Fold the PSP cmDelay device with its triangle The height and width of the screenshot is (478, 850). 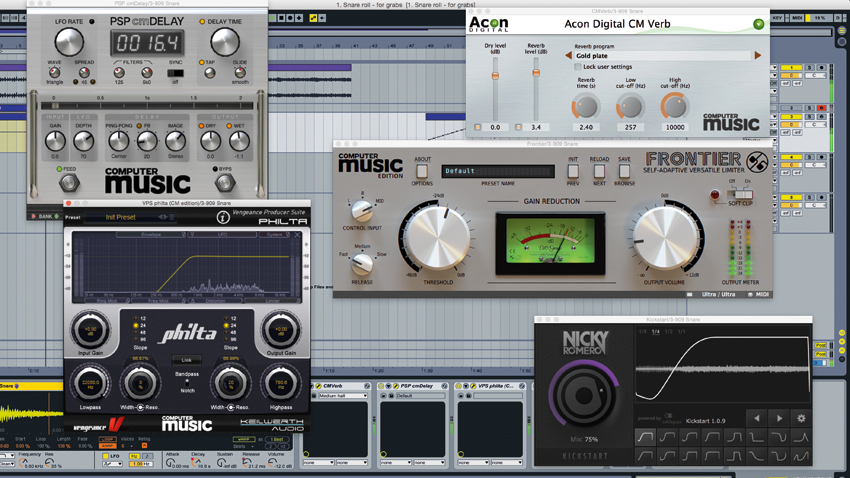[388, 386]
